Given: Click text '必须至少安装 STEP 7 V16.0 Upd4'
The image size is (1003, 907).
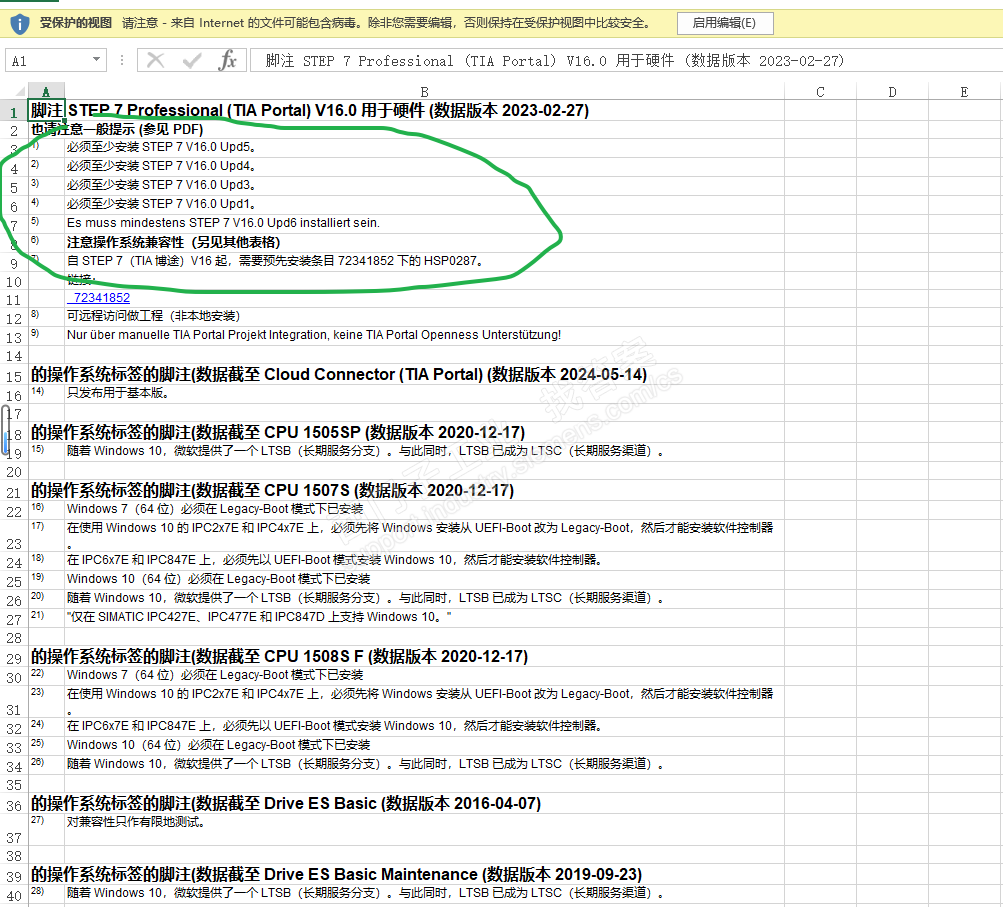Looking at the screenshot, I should point(161,166).
